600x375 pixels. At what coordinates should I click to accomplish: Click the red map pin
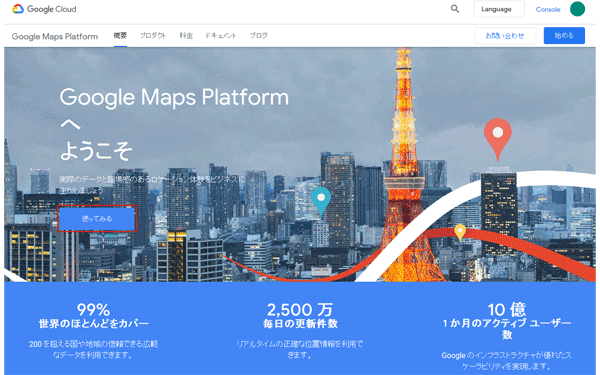point(497,139)
